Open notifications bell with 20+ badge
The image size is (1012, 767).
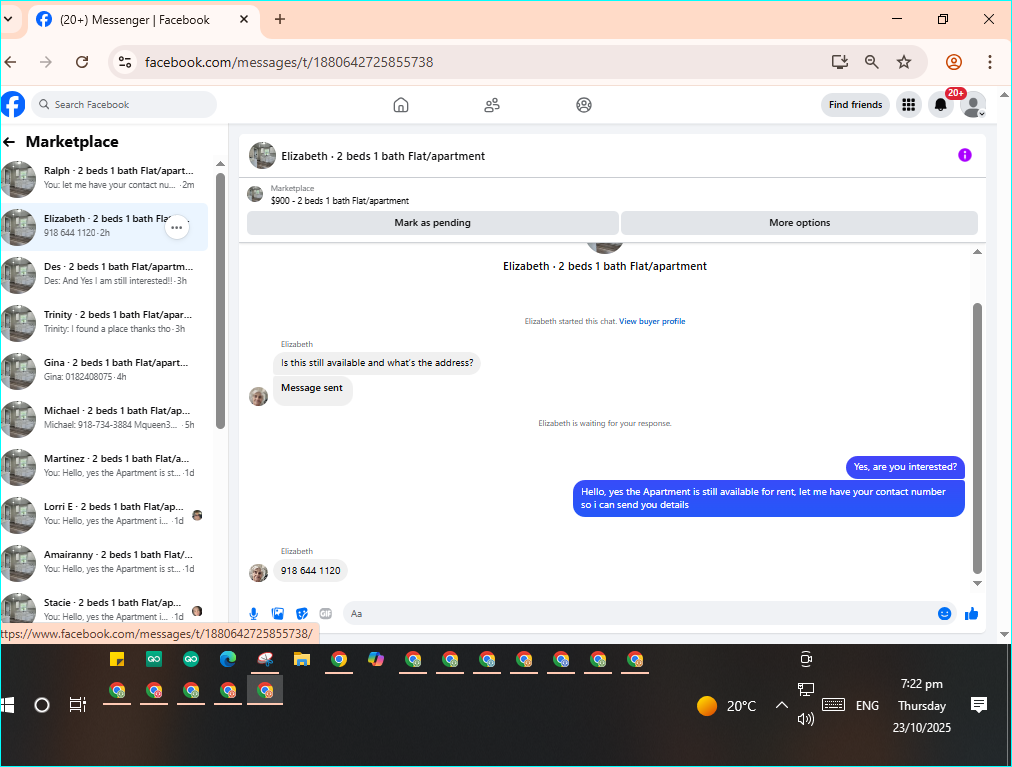(940, 105)
